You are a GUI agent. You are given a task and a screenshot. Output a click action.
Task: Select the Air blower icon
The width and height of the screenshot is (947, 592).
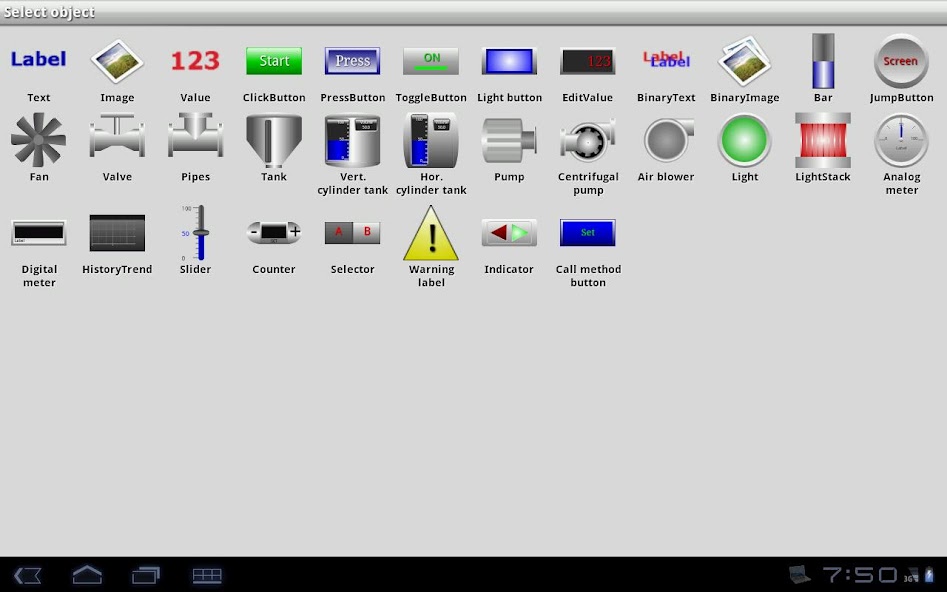(667, 140)
